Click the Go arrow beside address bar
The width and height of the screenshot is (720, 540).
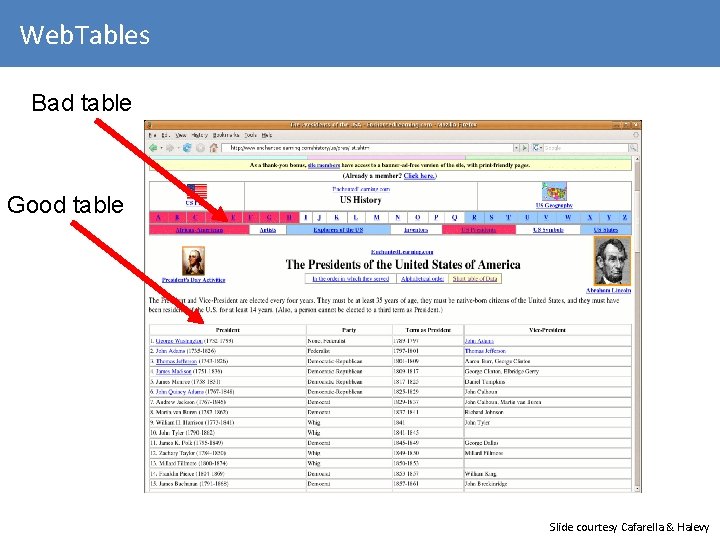[x=525, y=148]
